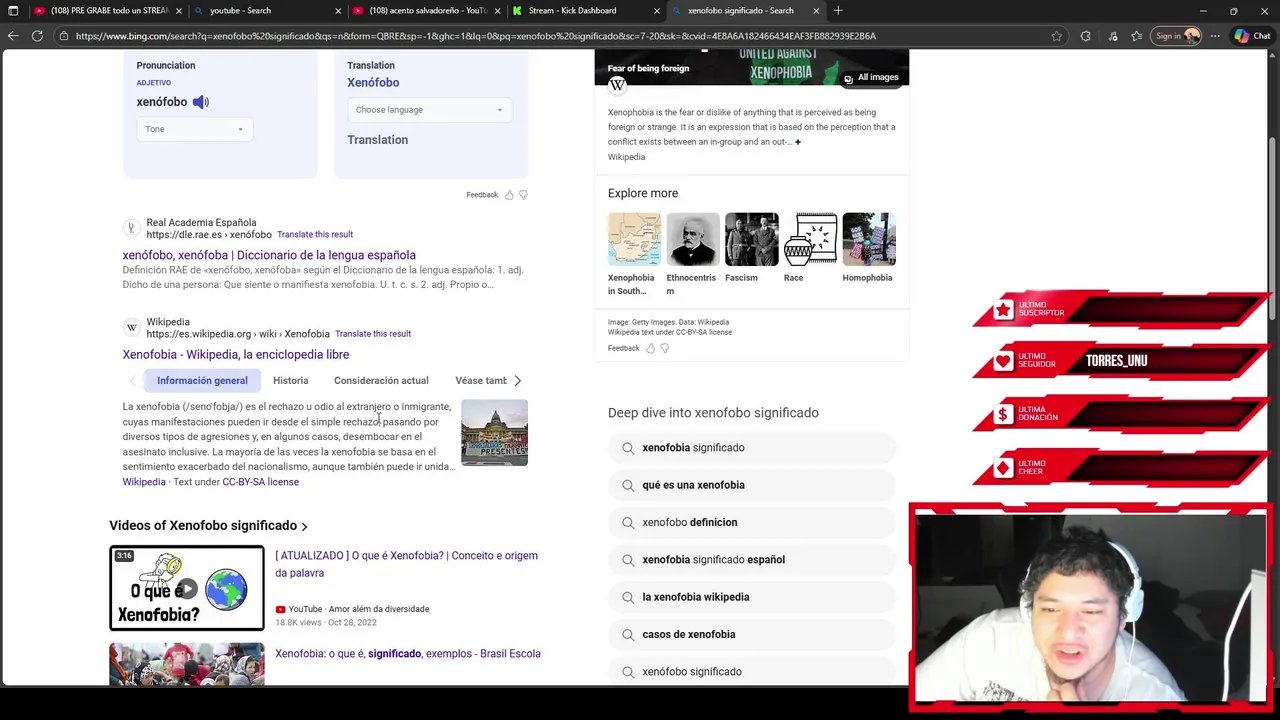Play xenófobo pronunciation audio
Screen dimensions: 1280x720
coord(201,102)
